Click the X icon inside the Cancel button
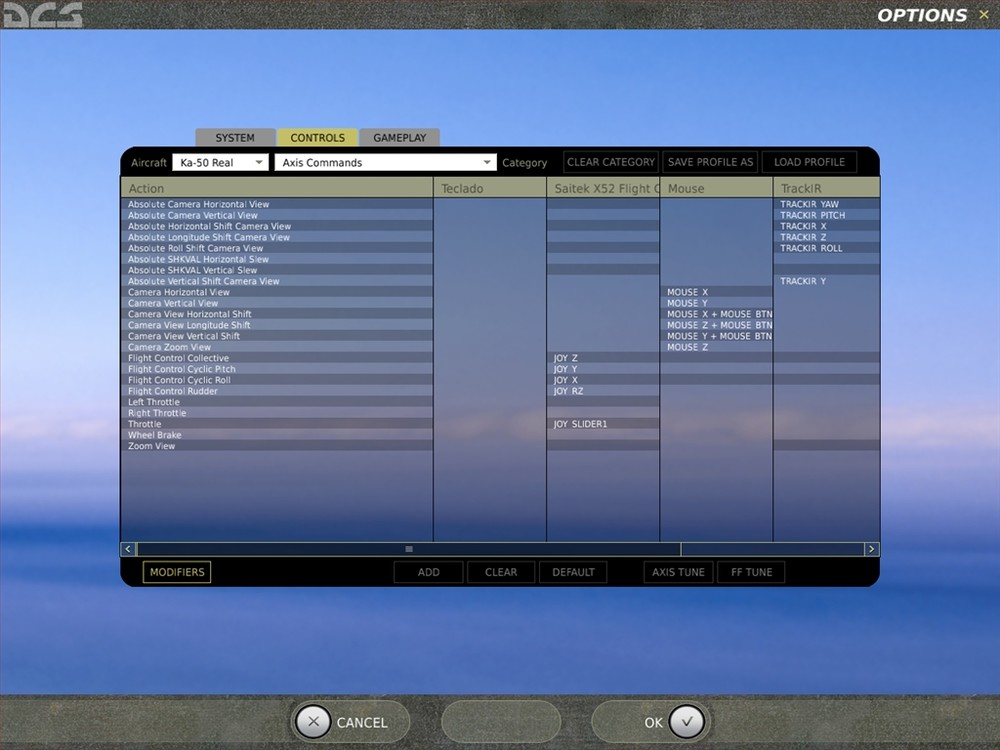Image resolution: width=1000 pixels, height=750 pixels. tap(313, 721)
